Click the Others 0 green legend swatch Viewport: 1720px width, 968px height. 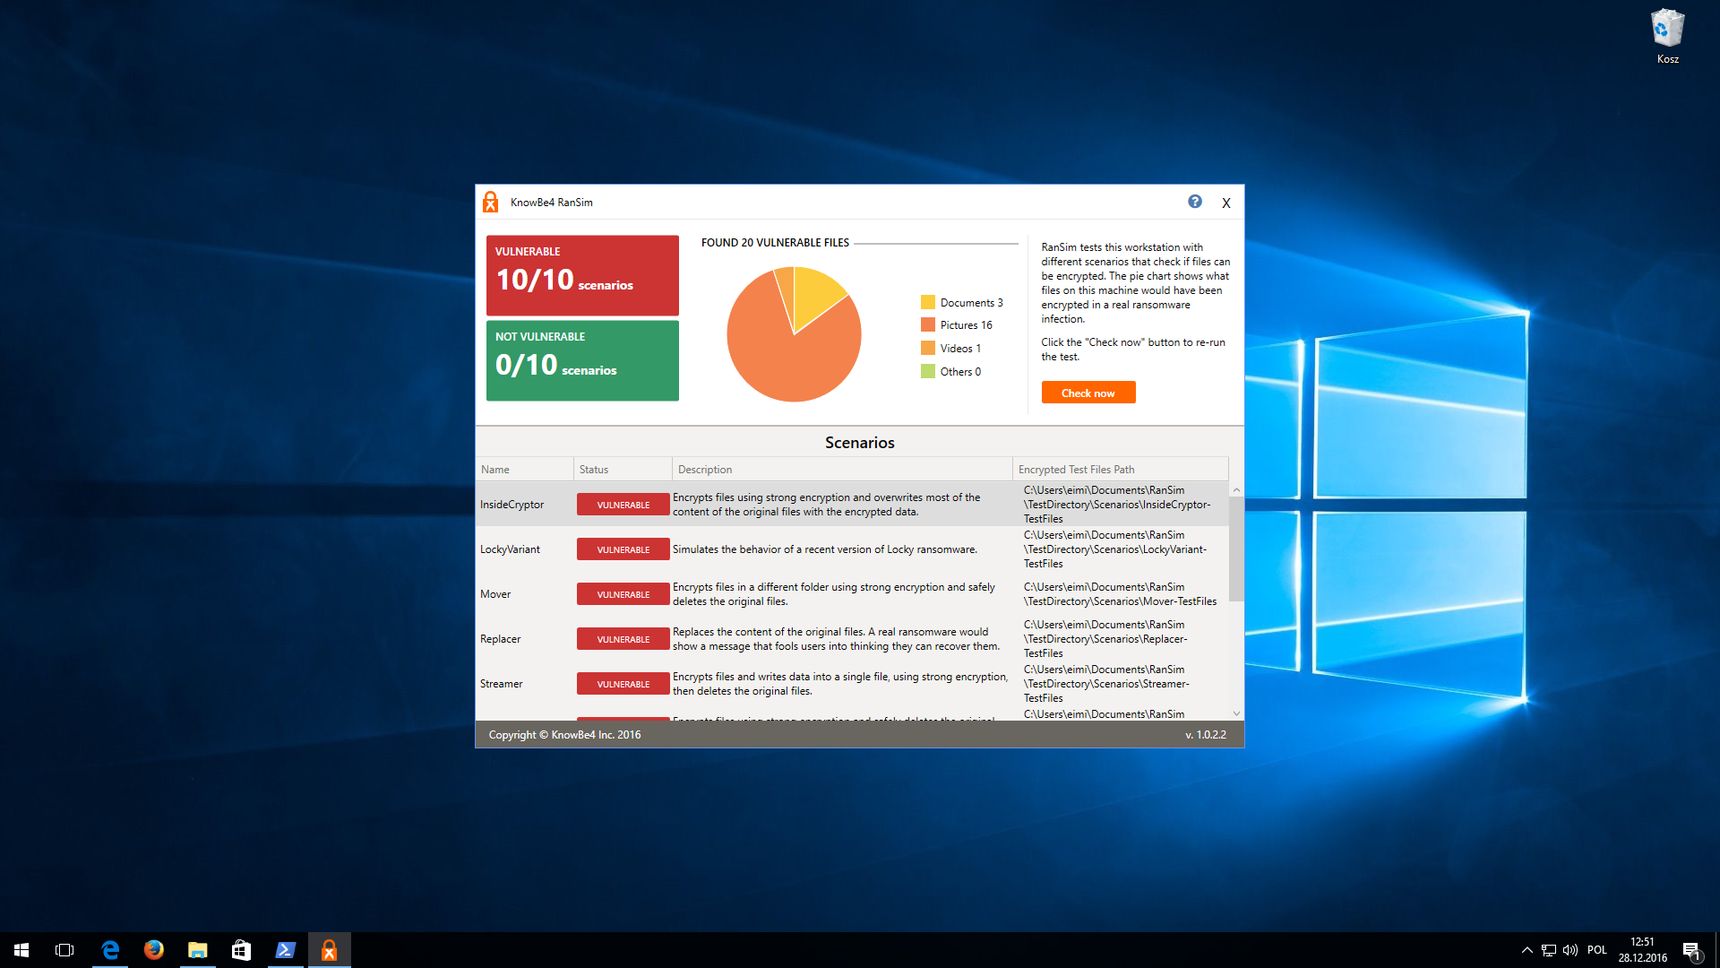point(928,371)
